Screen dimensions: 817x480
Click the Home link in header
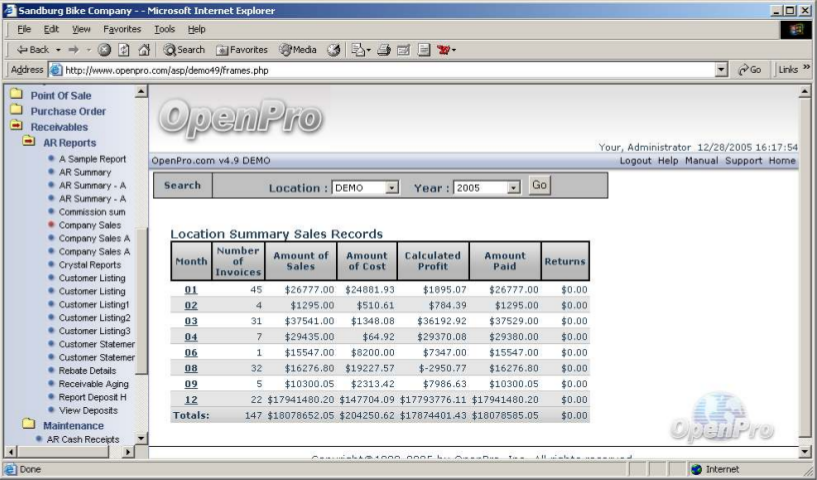pos(782,161)
